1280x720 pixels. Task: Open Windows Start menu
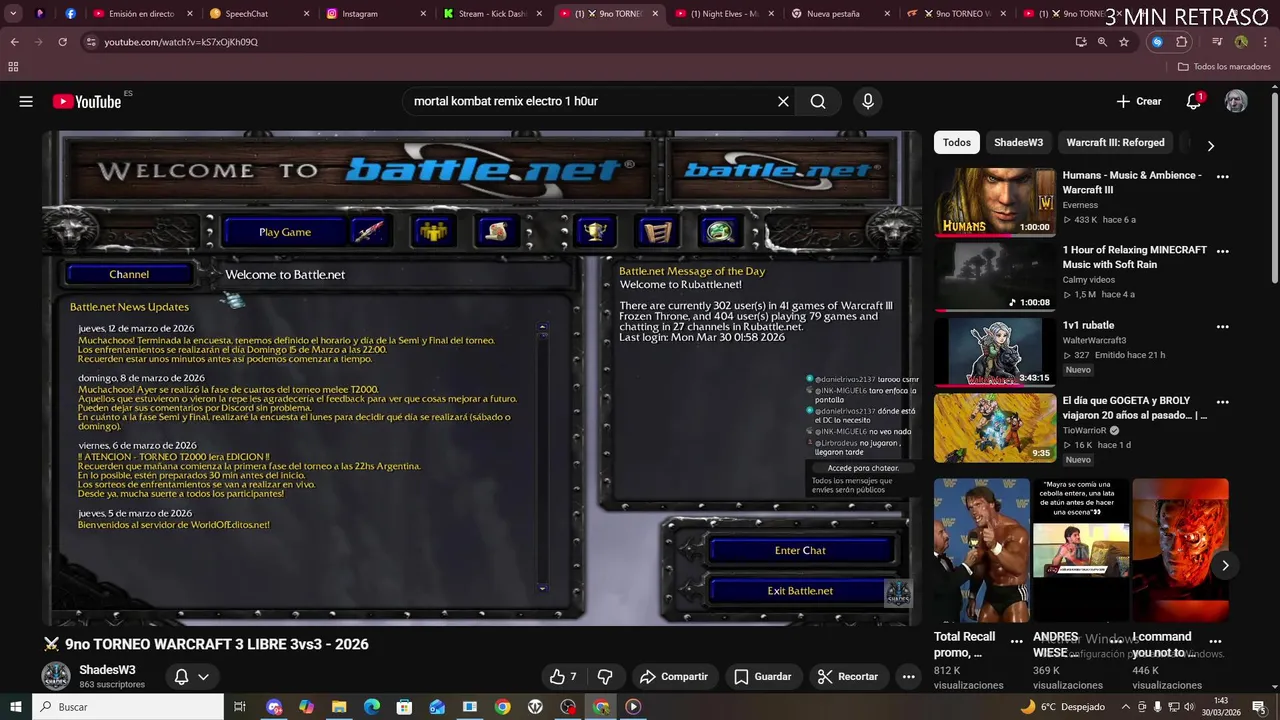pyautogui.click(x=16, y=707)
